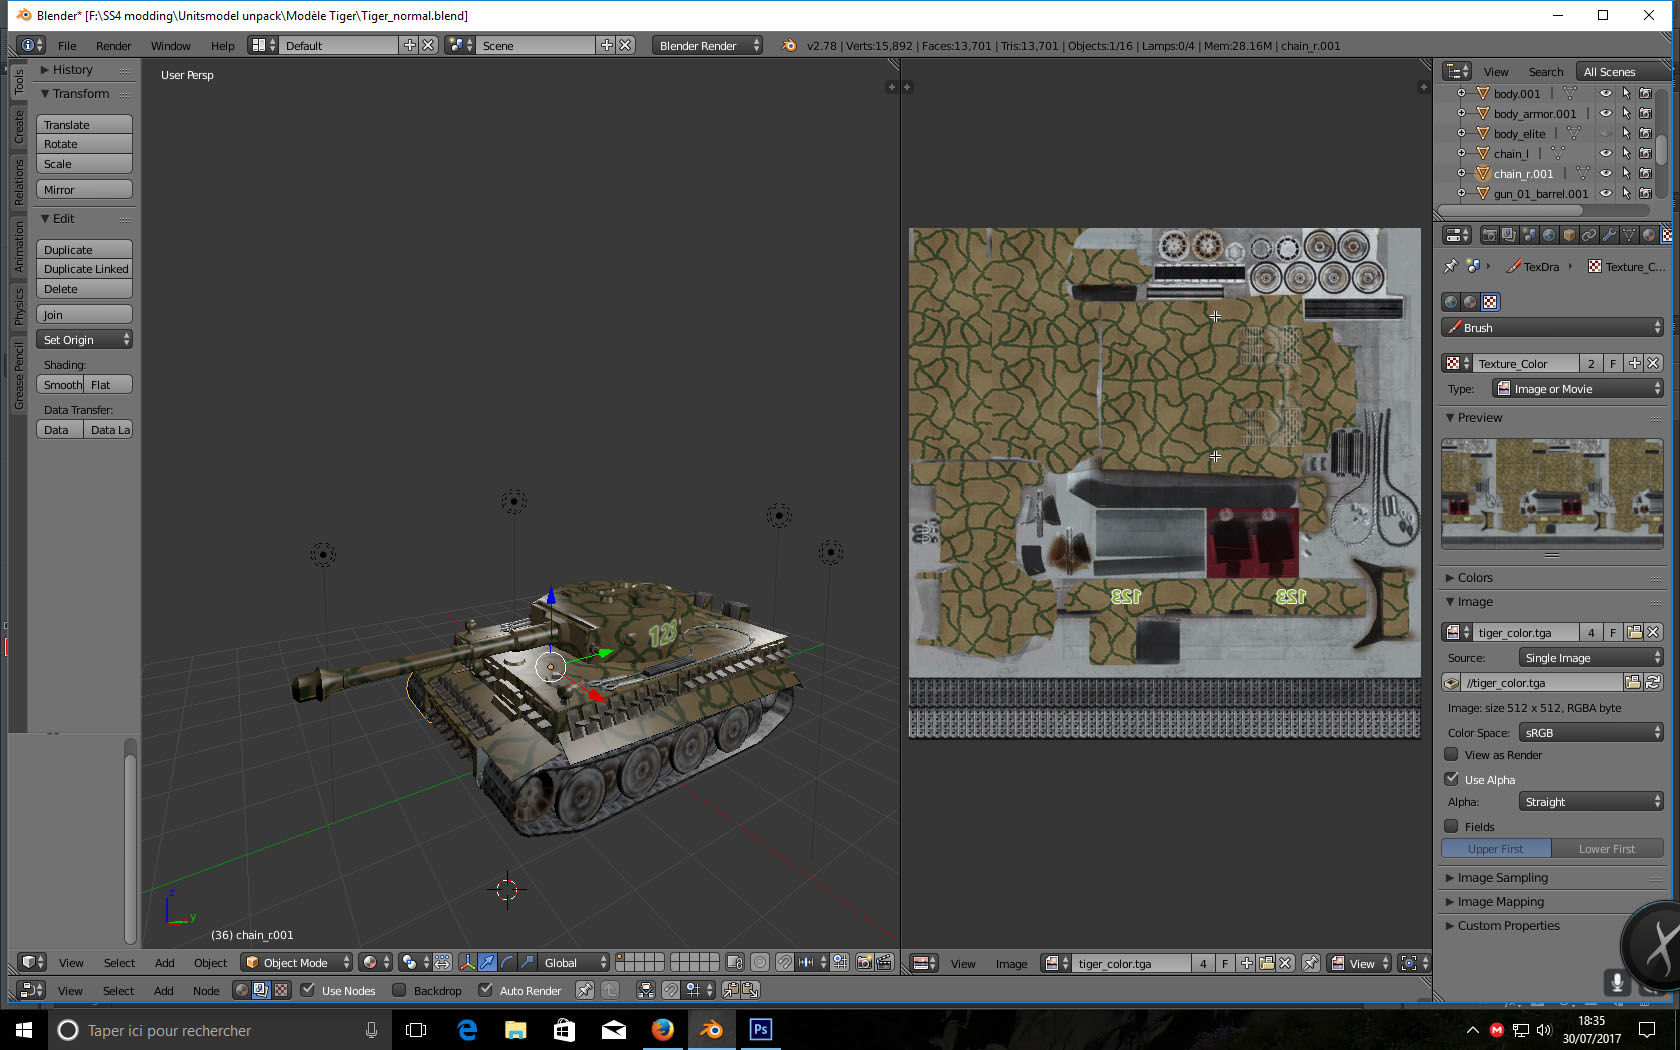Open Object Data tab triangle icon

point(1629,235)
